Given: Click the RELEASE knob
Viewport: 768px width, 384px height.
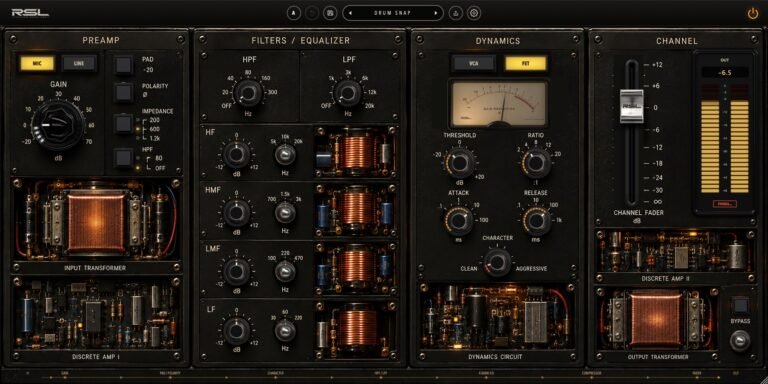Looking at the screenshot, I should (x=537, y=221).
